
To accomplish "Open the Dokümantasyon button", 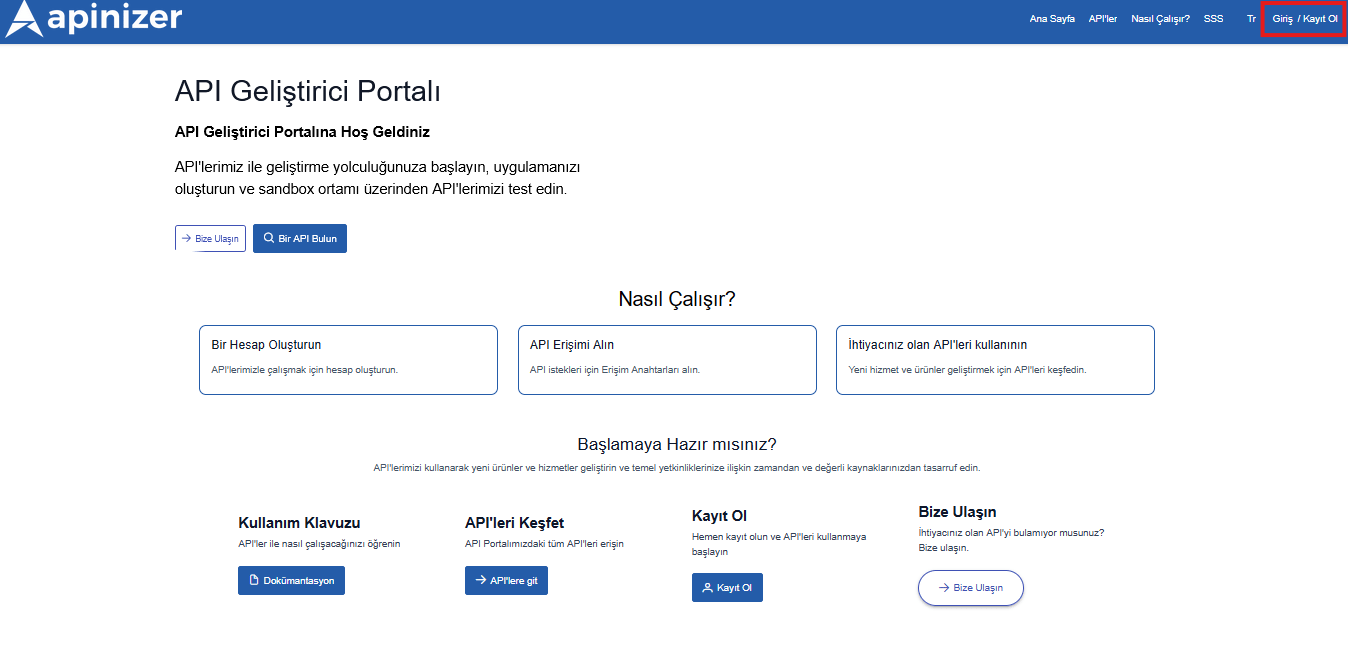I will click(x=291, y=580).
